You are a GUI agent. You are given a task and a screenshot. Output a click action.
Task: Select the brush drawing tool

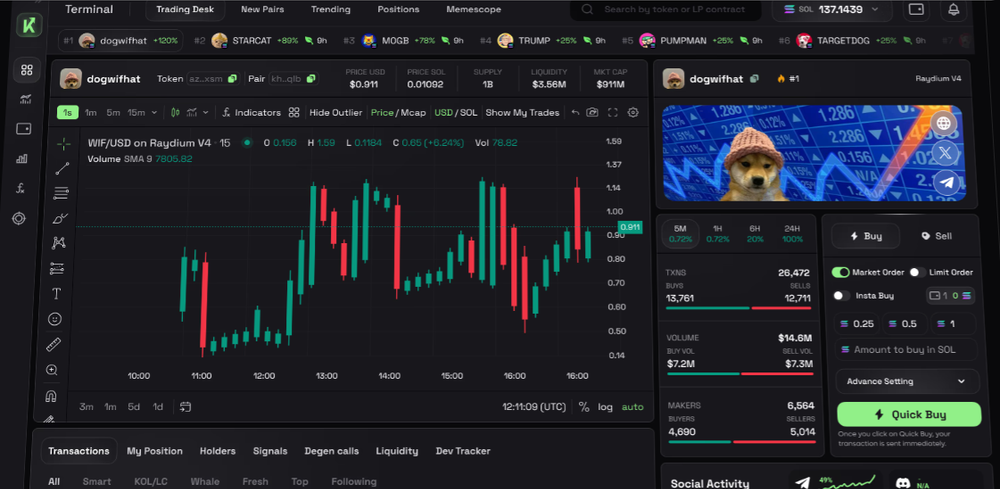coord(60,219)
